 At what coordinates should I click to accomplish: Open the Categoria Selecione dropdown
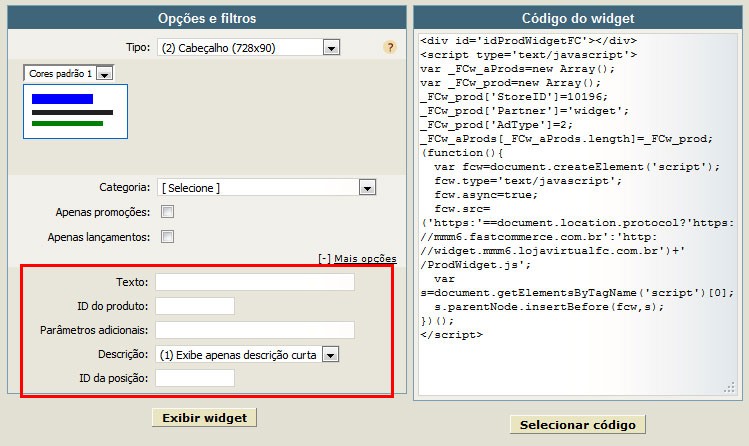(x=267, y=188)
